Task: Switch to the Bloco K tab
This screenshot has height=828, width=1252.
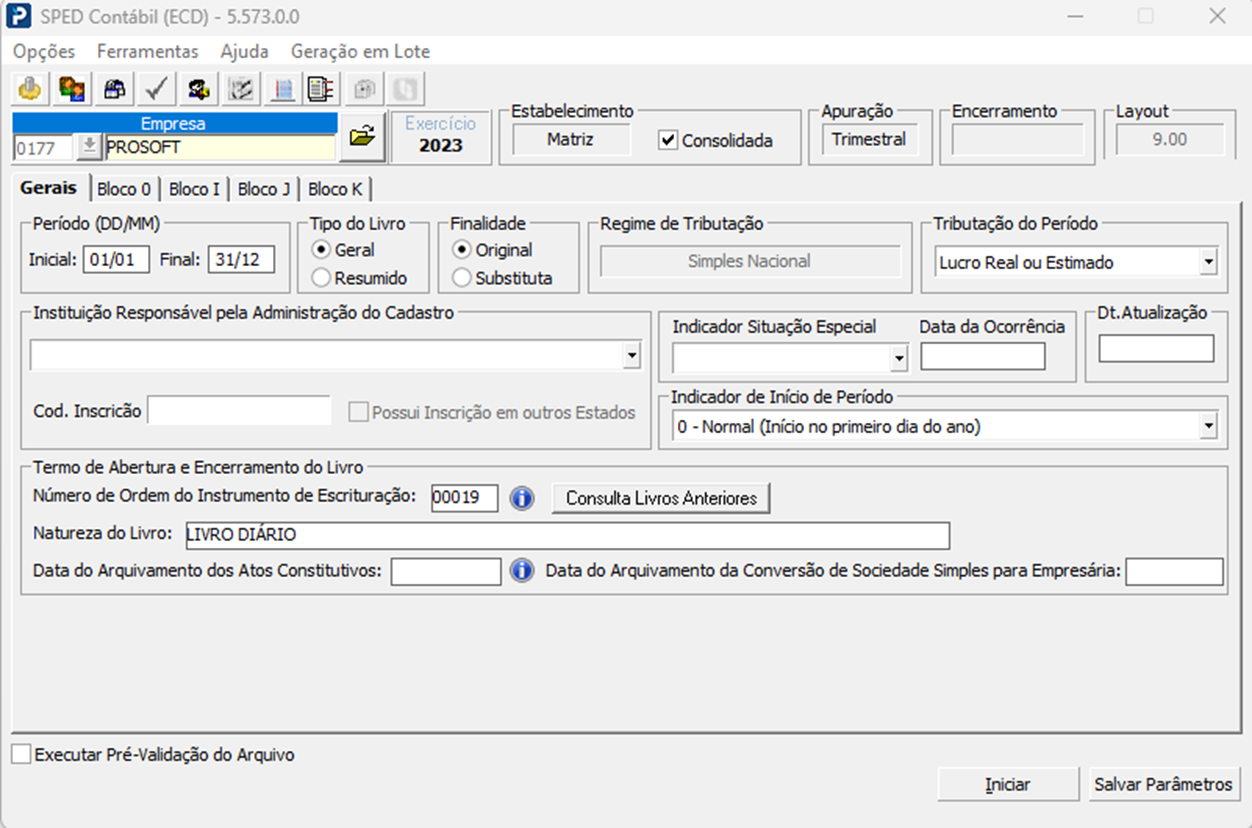Action: click(335, 189)
